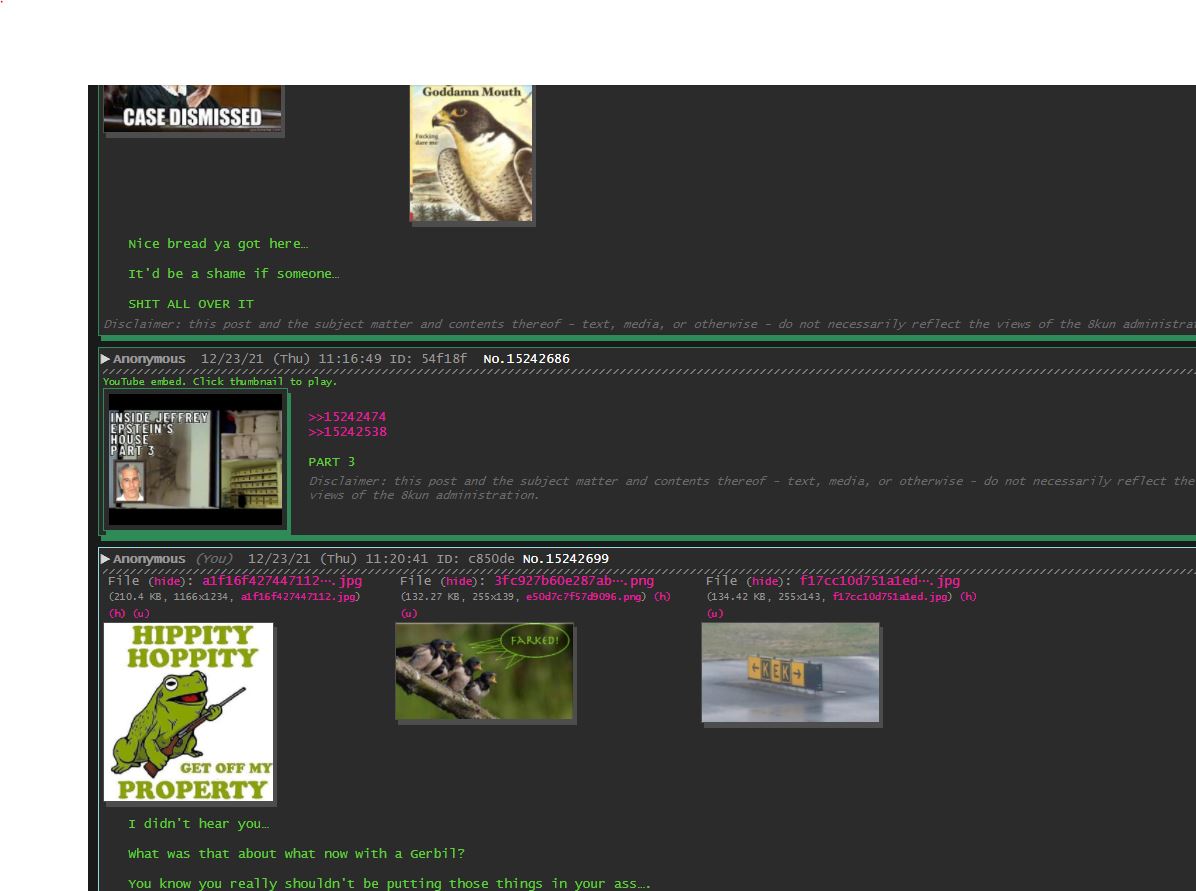Click timestamp 12/23/21 (Thu) 11:16:49
The height and width of the screenshot is (891, 1196).
[291, 359]
